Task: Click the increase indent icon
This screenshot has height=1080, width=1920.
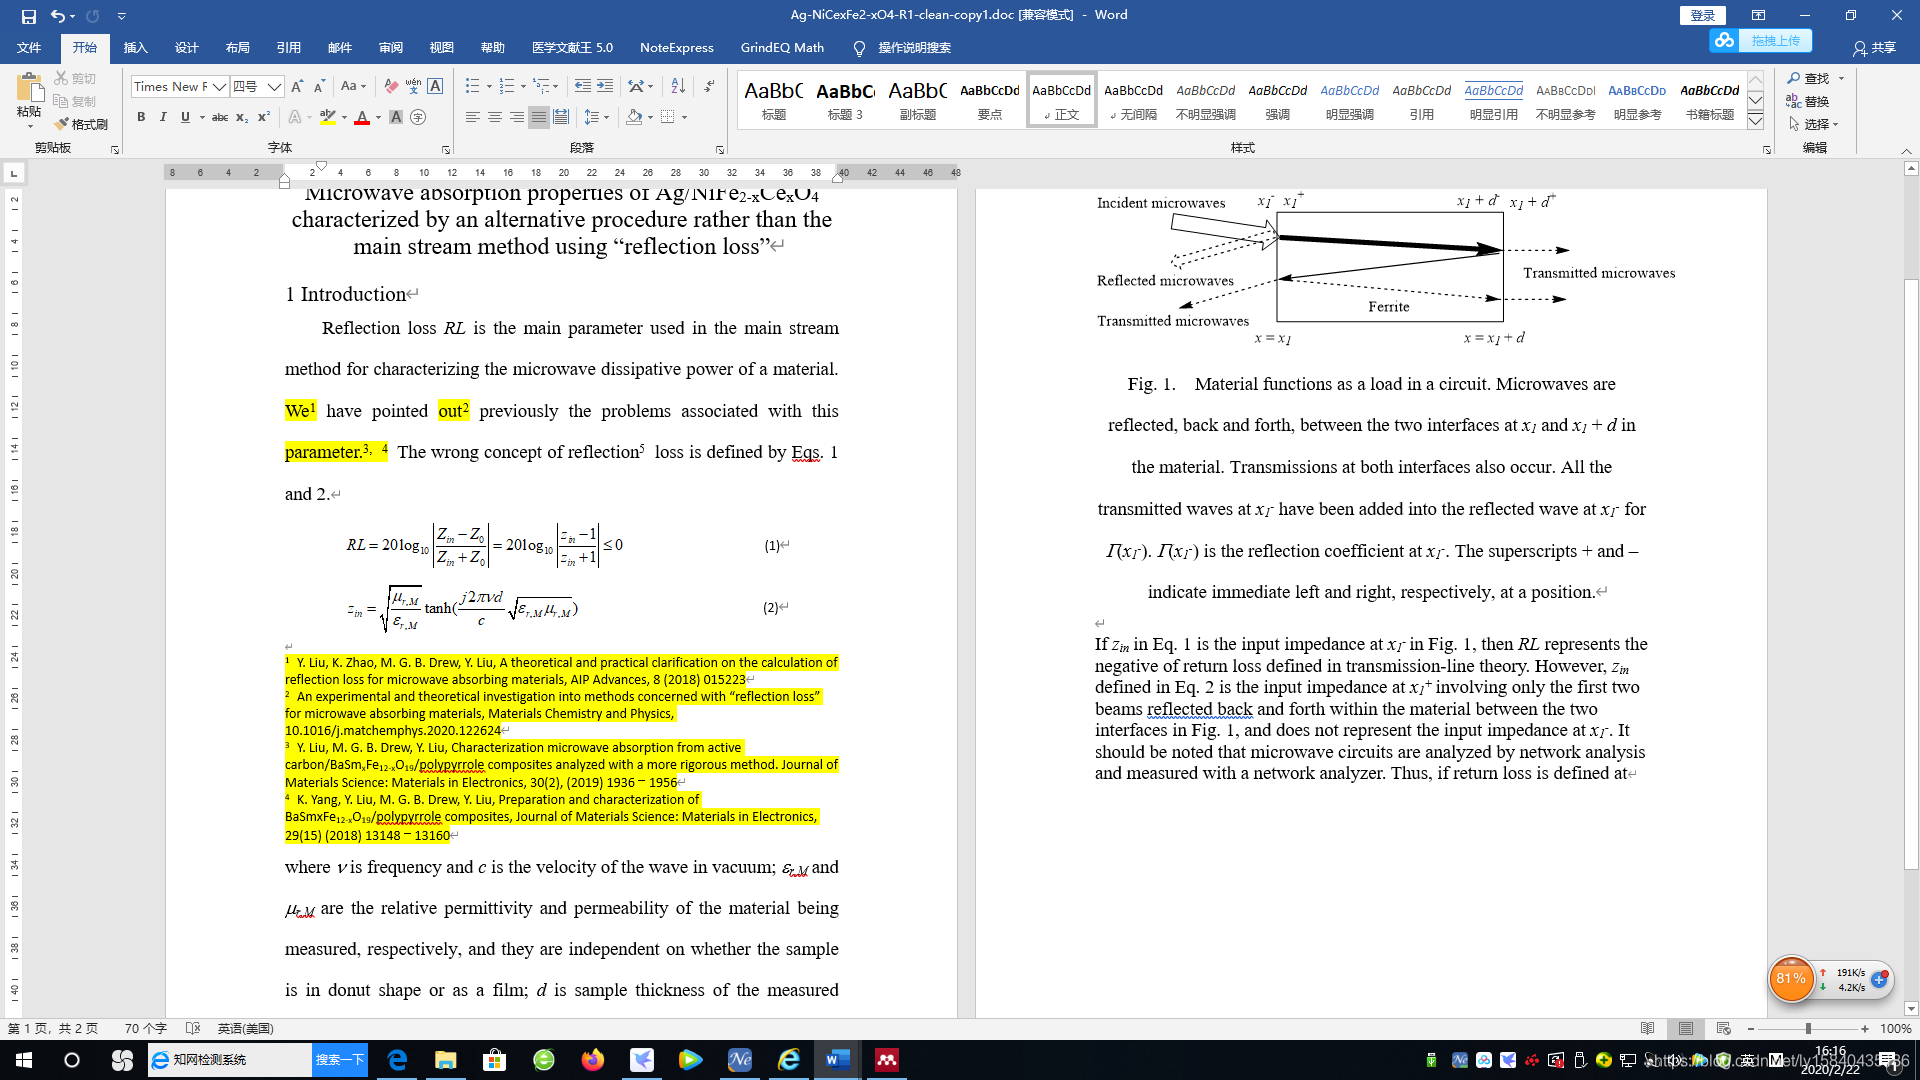Action: (x=605, y=86)
